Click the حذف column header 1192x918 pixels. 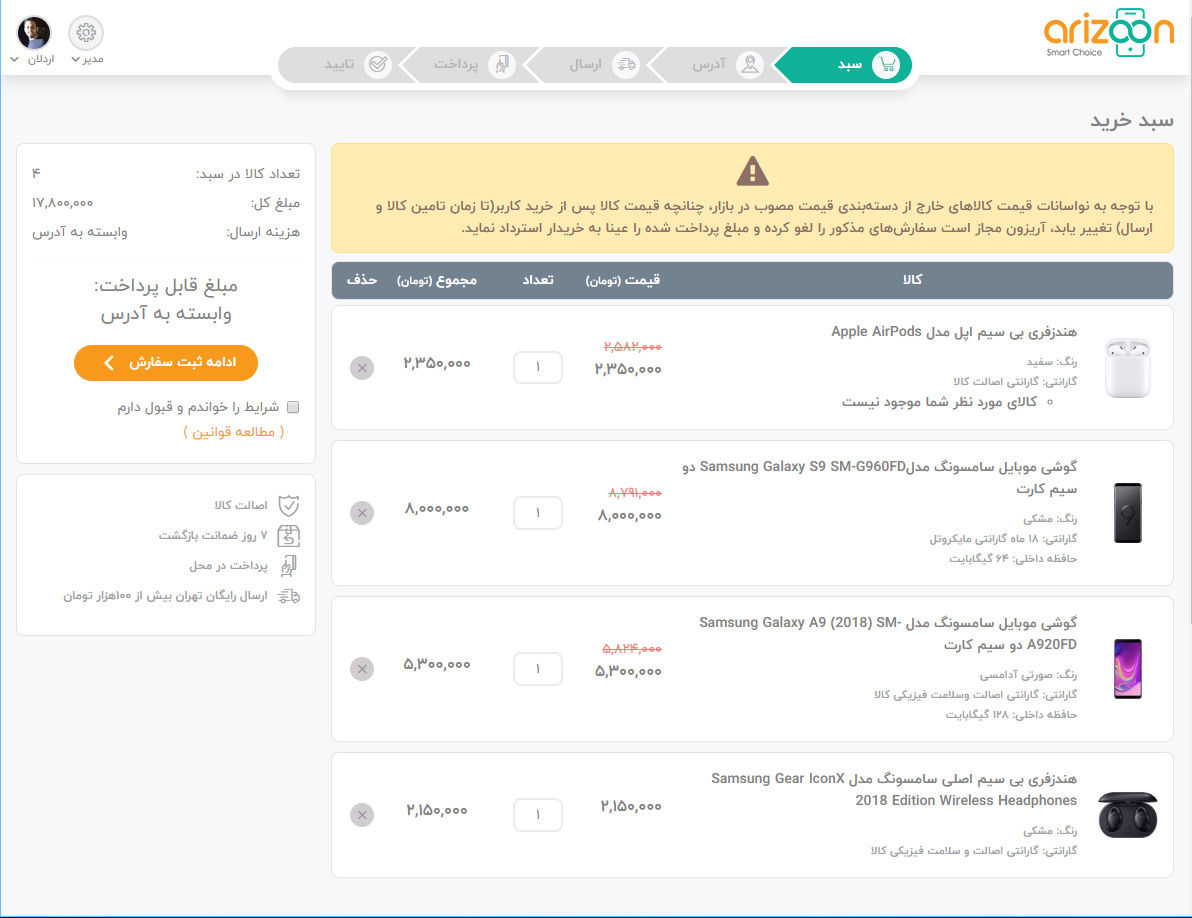(362, 280)
